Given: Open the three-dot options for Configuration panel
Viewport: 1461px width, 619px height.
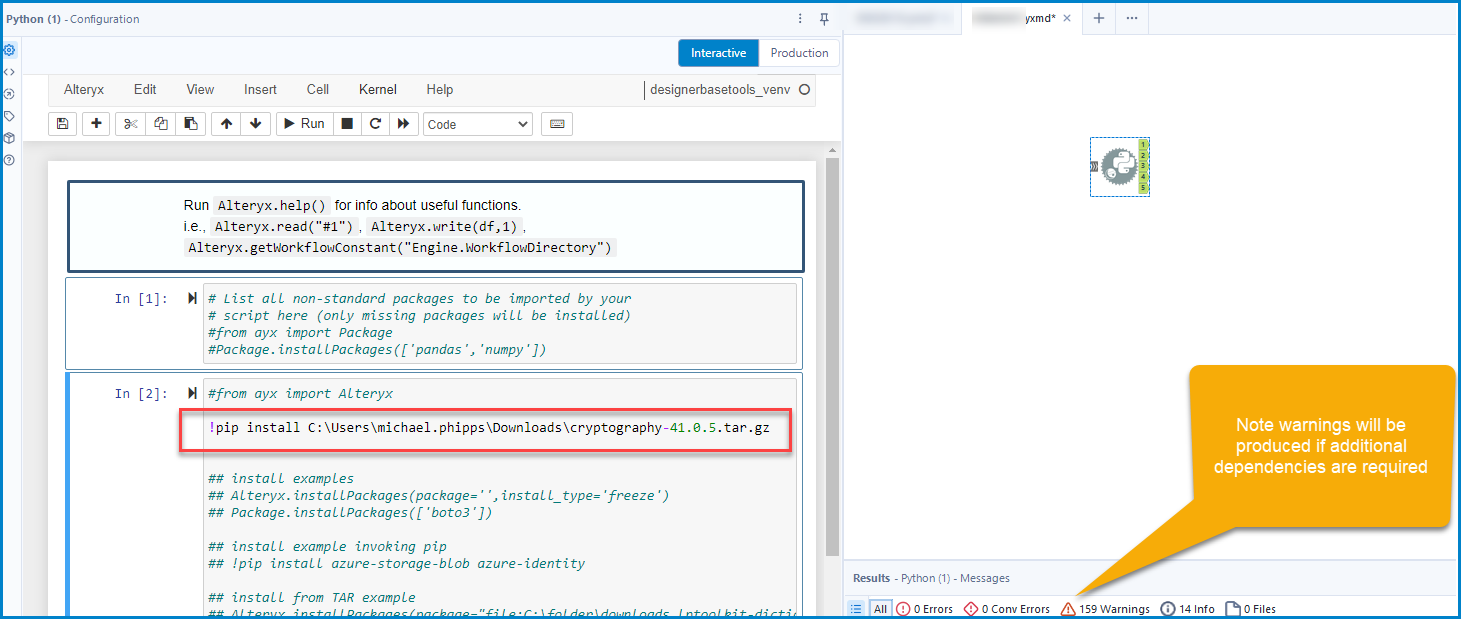Looking at the screenshot, I should point(800,19).
